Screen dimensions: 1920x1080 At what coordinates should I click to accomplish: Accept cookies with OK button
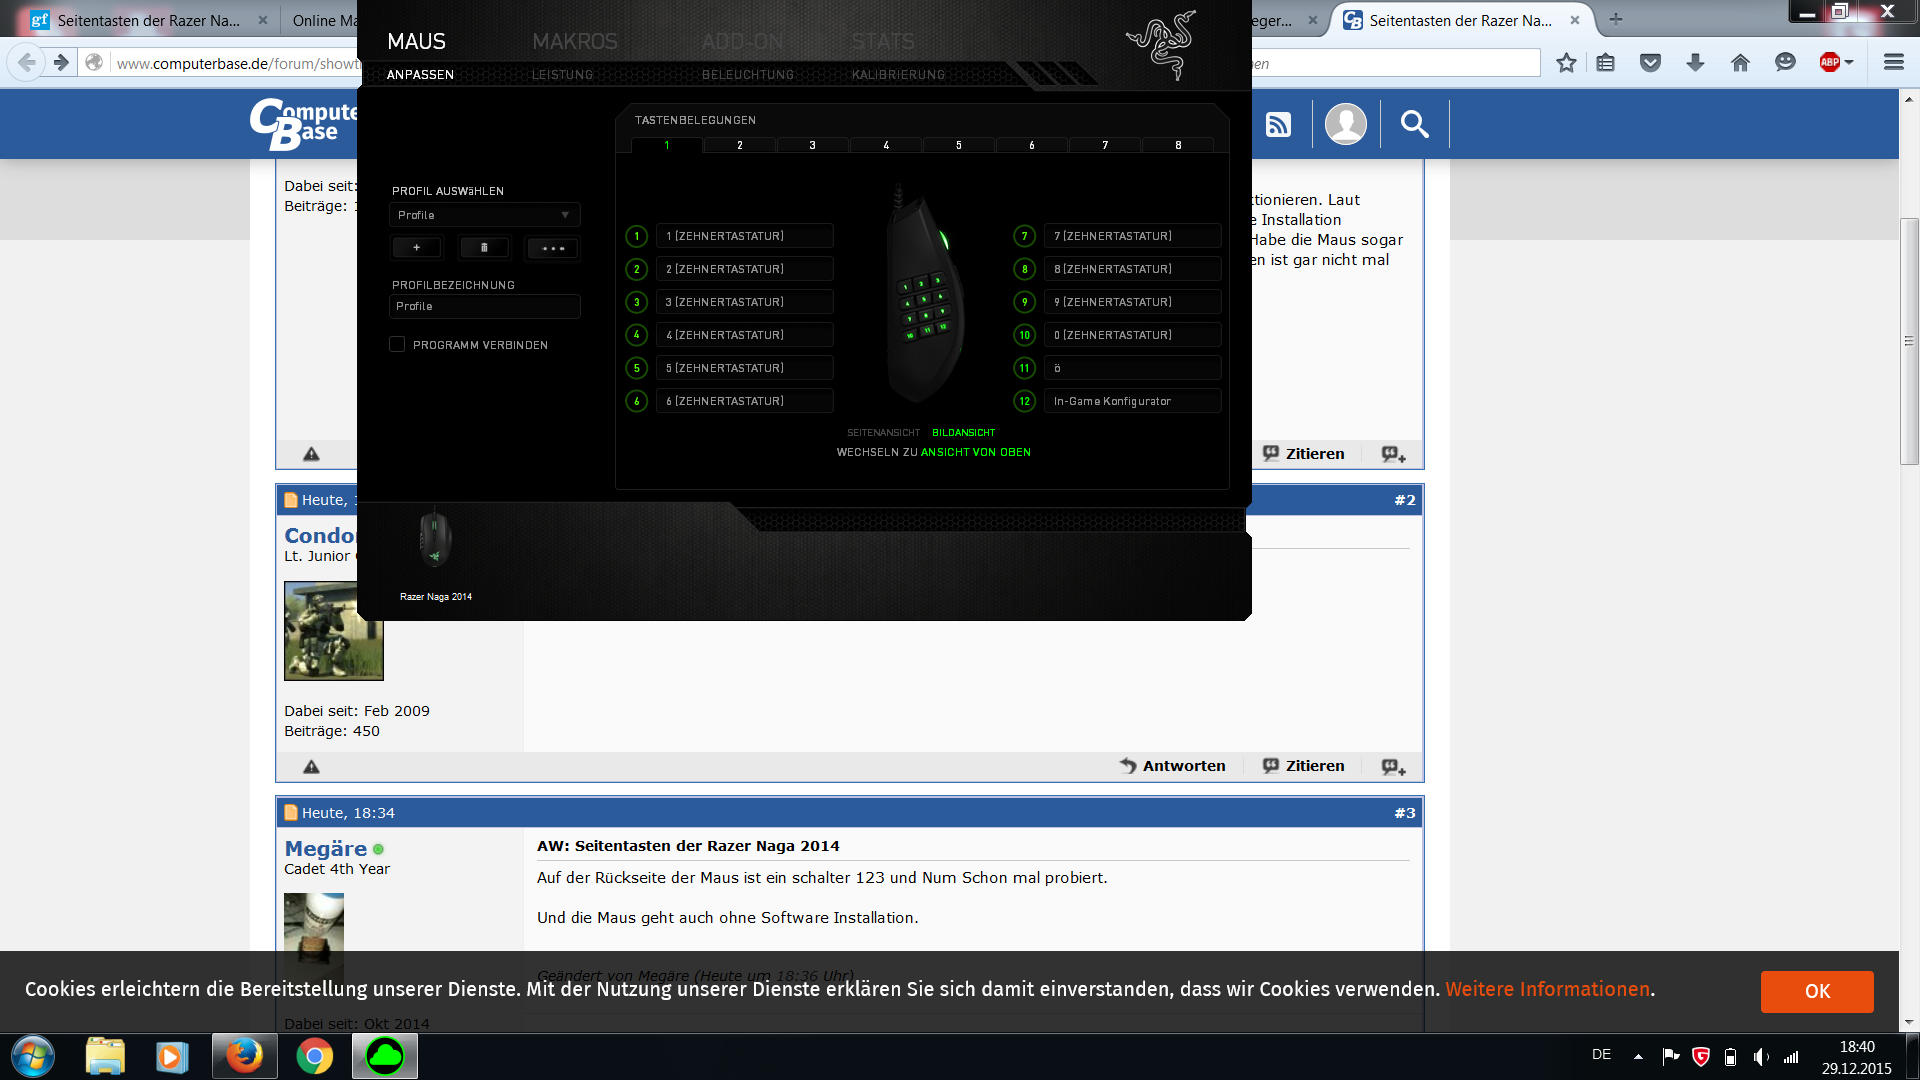tap(1816, 991)
